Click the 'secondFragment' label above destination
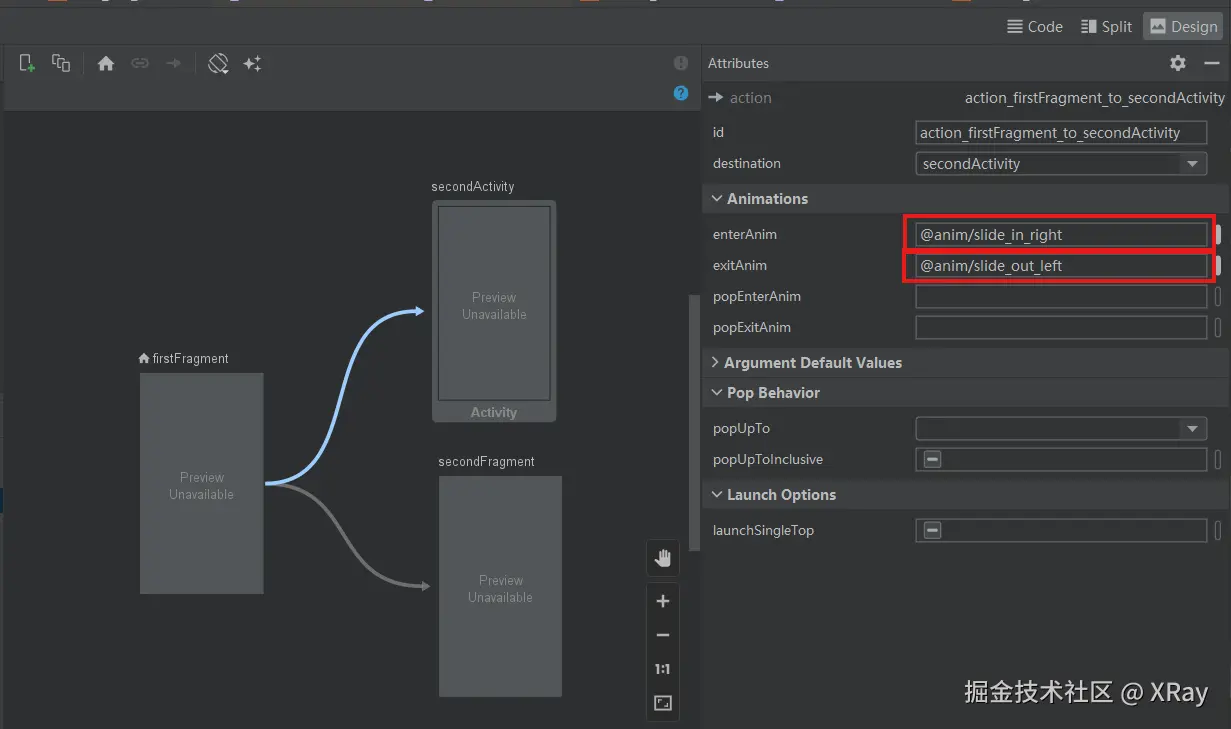The width and height of the screenshot is (1231, 729). click(x=486, y=462)
